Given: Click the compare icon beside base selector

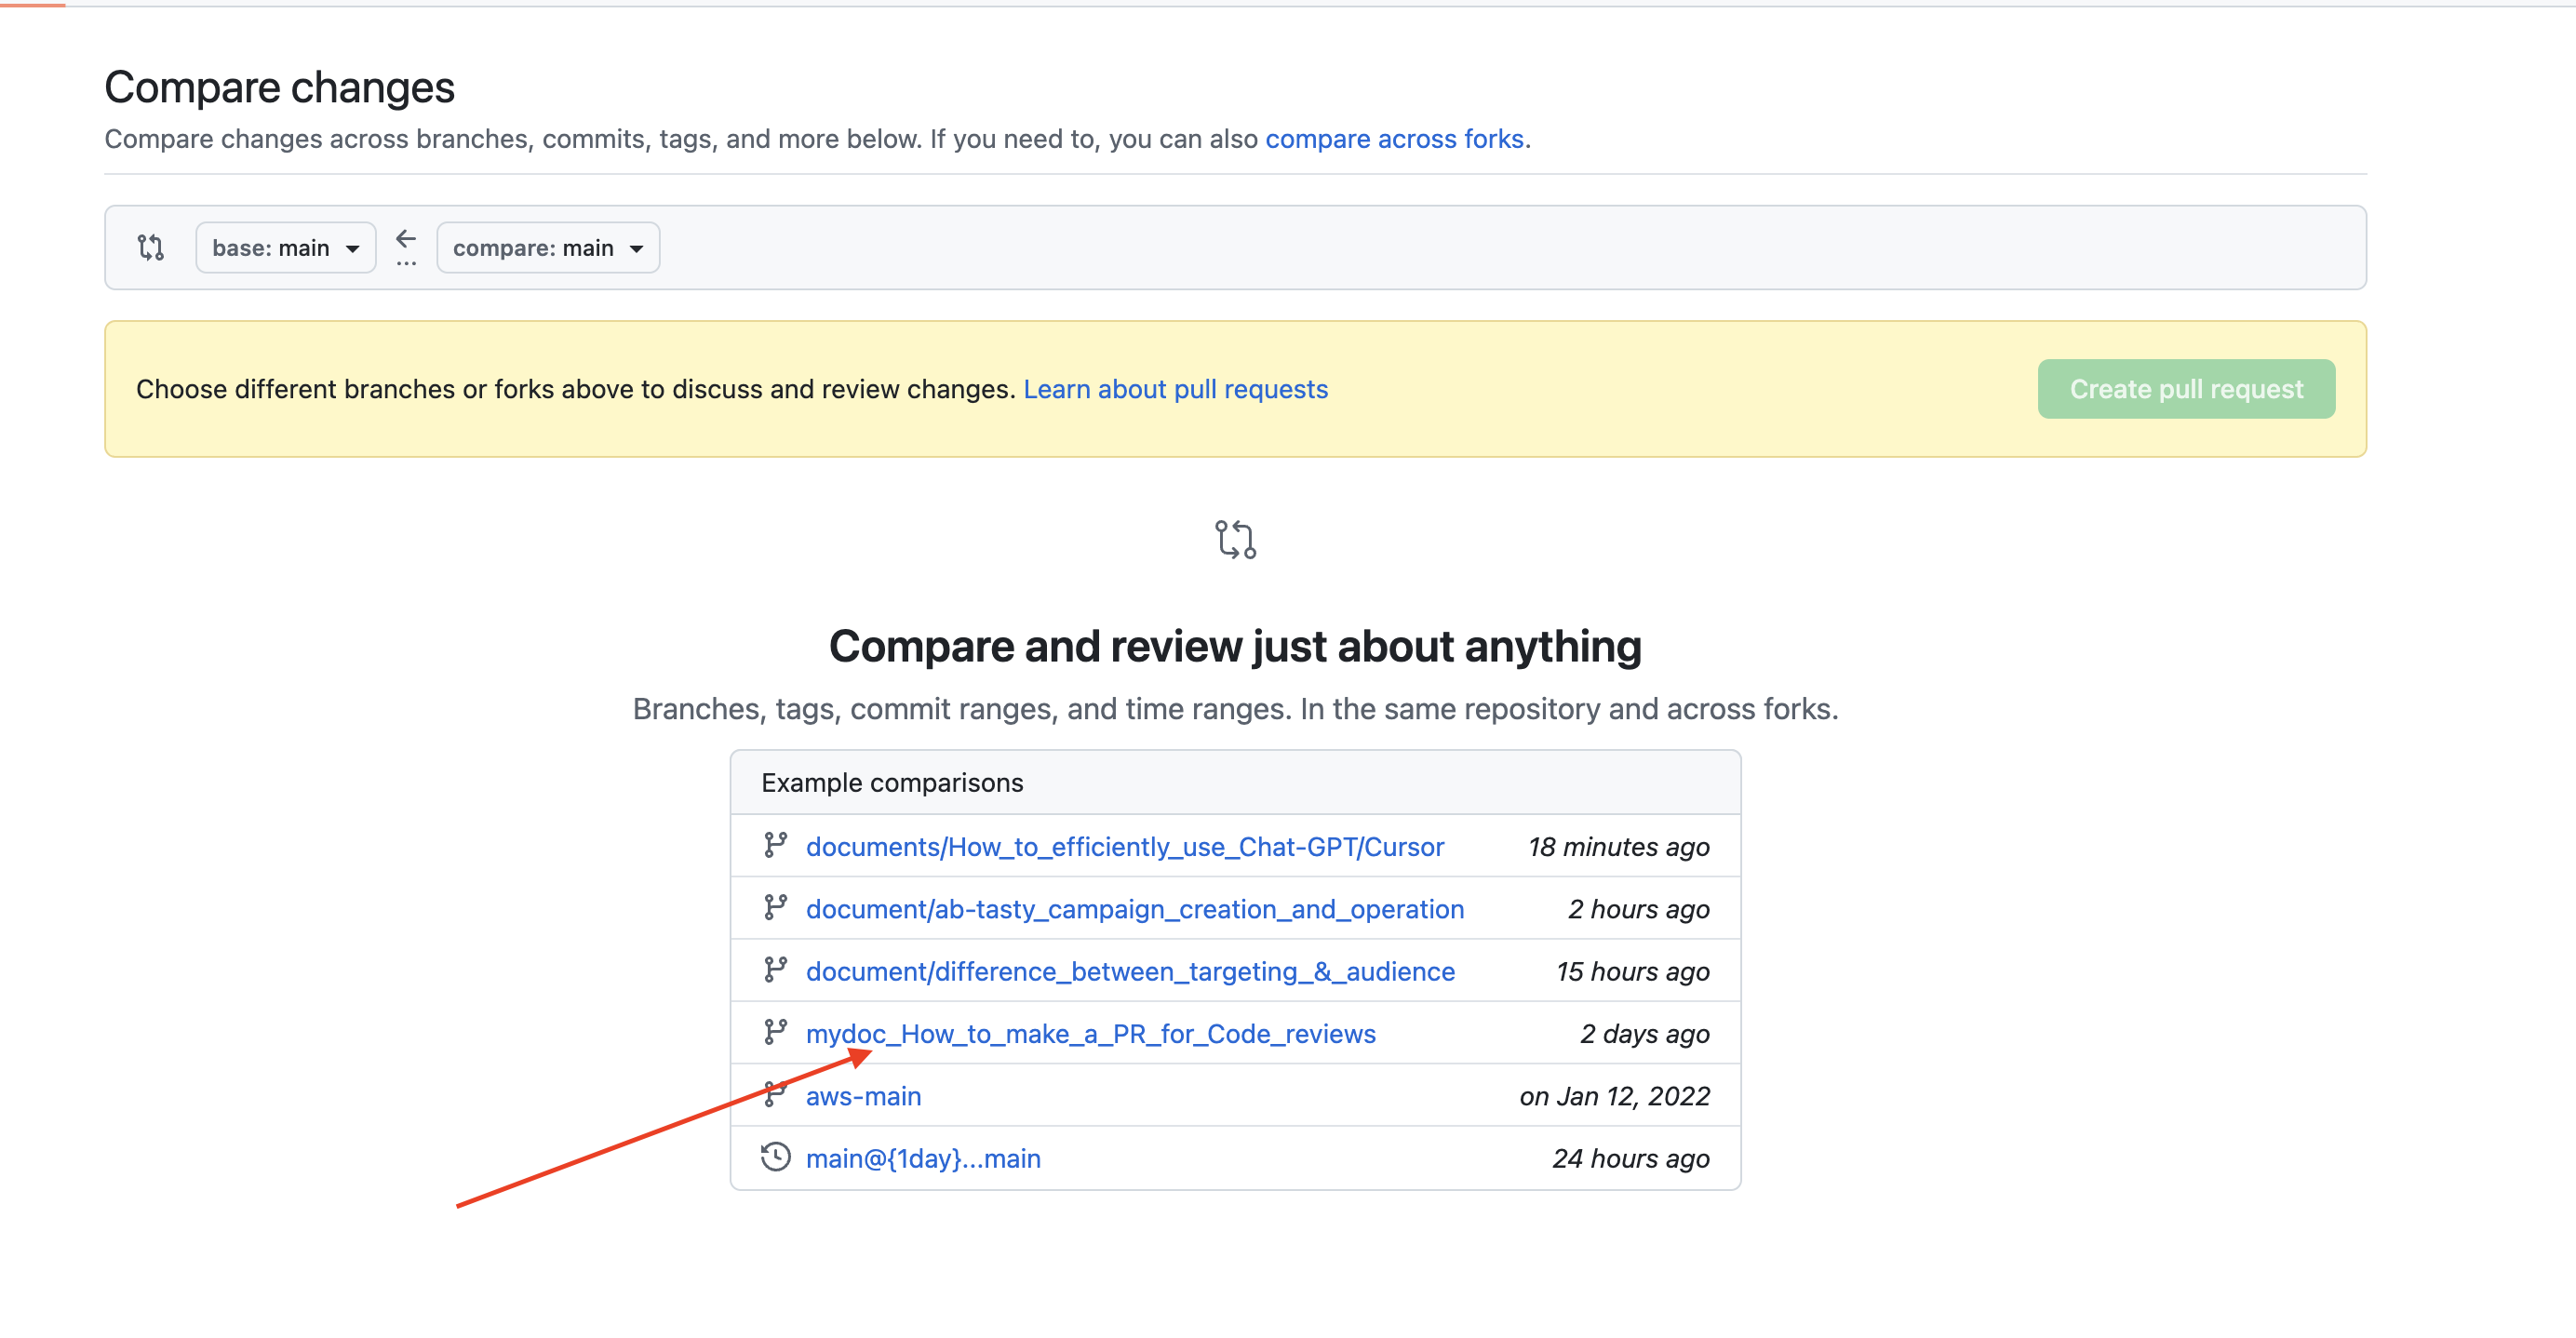Looking at the screenshot, I should pyautogui.click(x=151, y=247).
